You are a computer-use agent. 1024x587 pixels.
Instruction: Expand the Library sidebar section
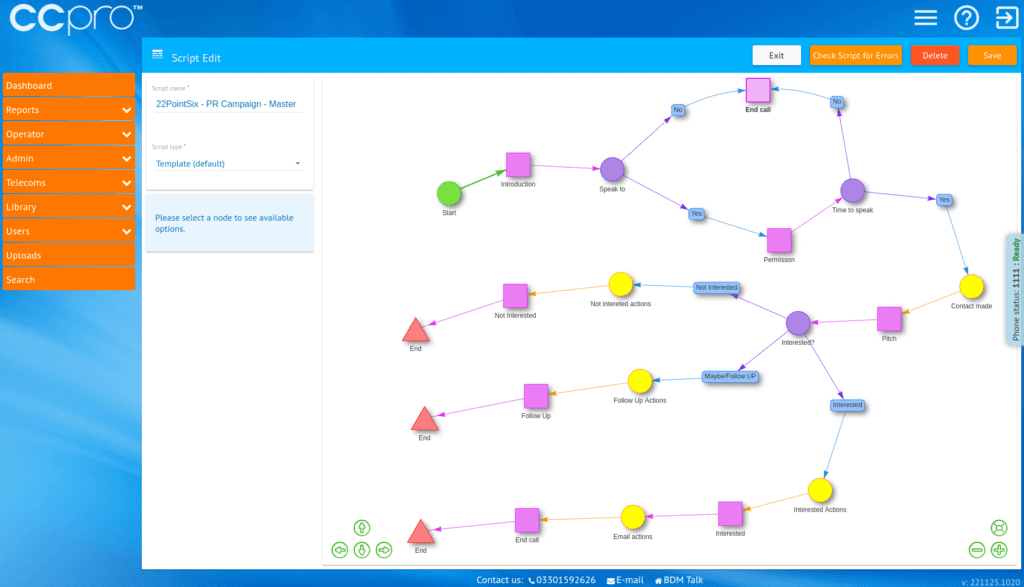click(69, 207)
